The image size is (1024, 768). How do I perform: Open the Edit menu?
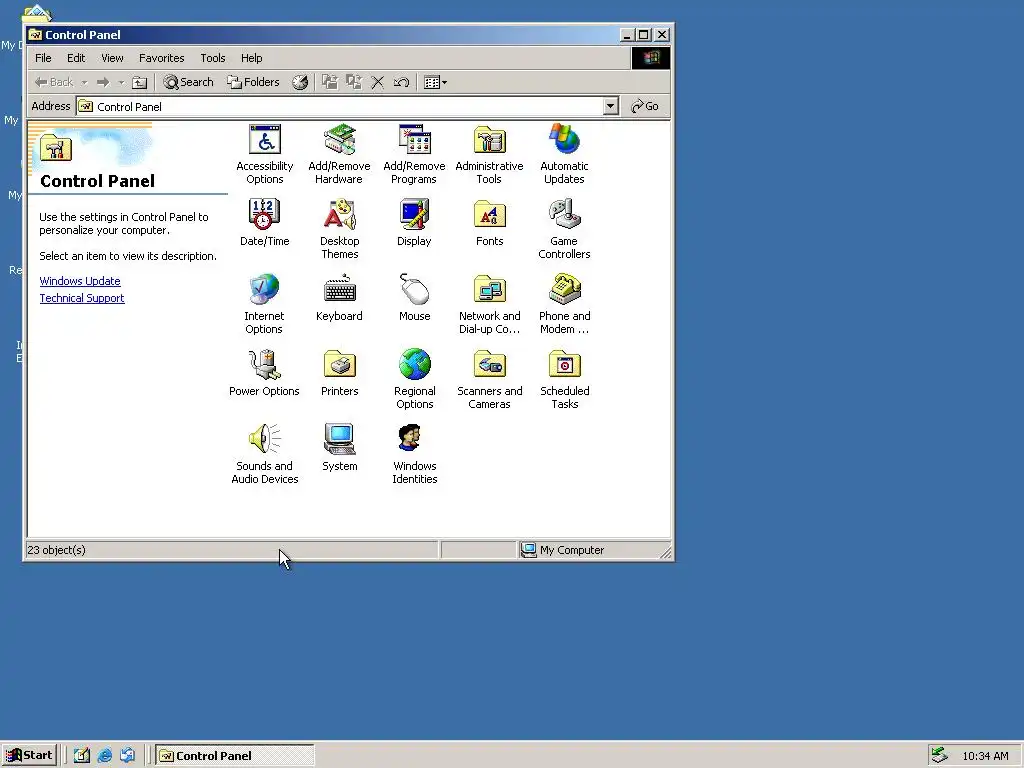76,58
